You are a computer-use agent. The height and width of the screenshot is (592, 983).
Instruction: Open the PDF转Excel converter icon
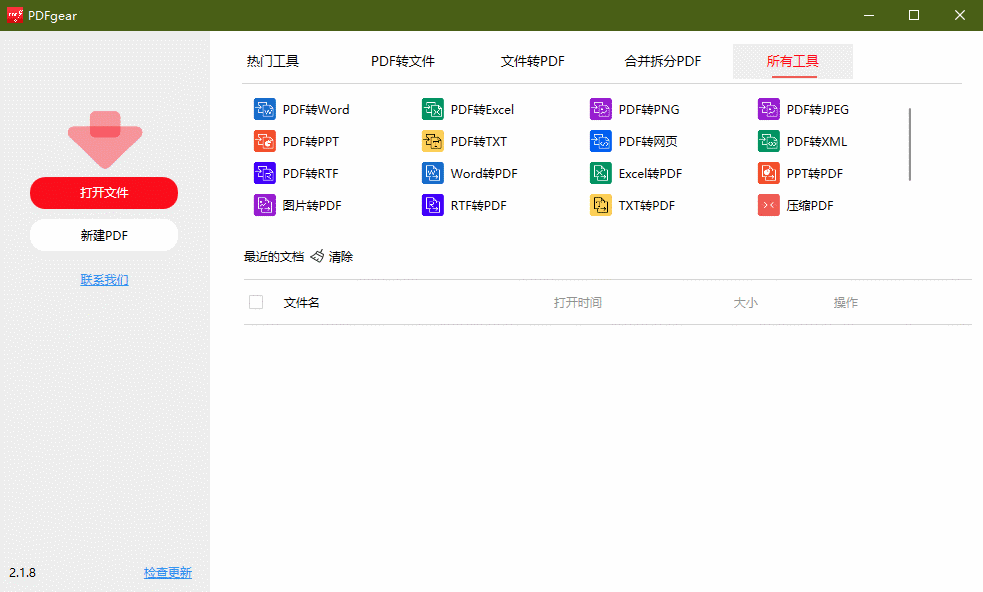433,109
